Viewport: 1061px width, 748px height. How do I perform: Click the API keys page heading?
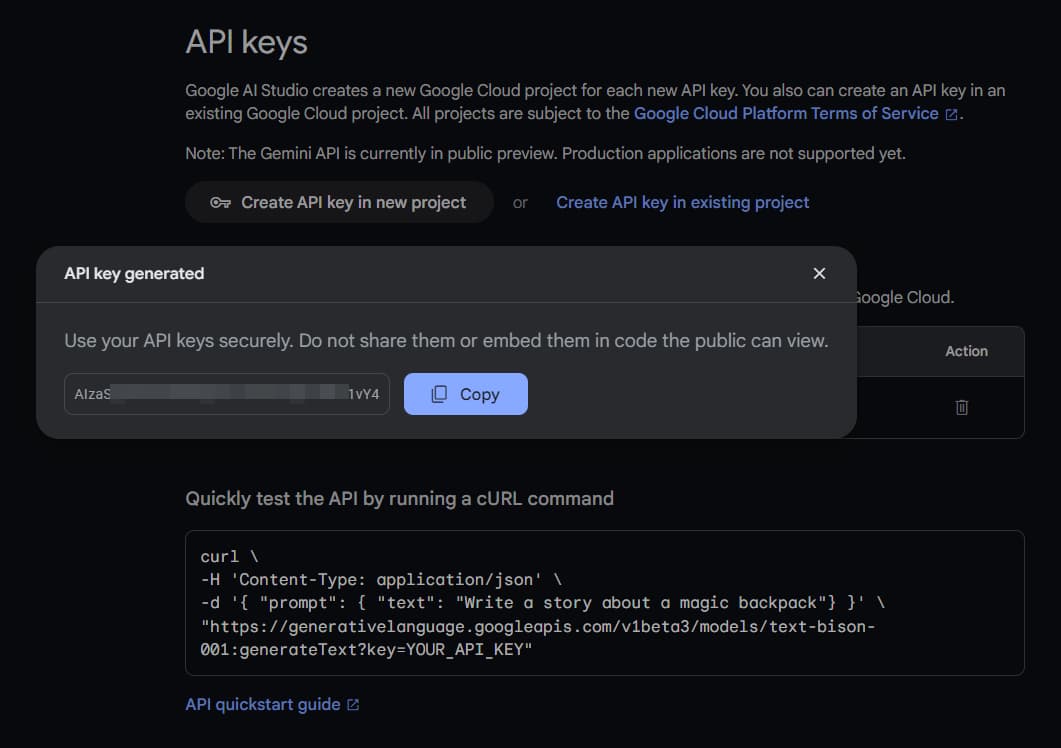[245, 41]
